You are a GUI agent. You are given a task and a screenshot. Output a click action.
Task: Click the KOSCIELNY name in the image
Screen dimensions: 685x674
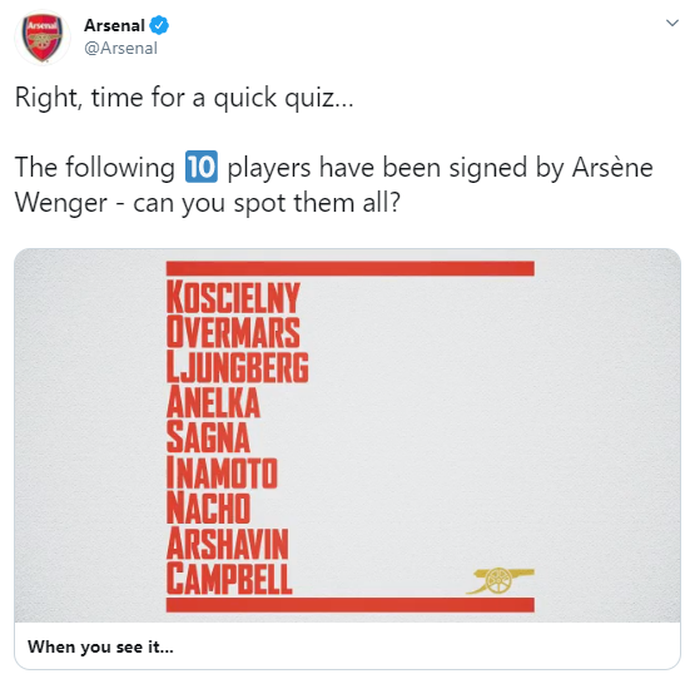click(233, 297)
